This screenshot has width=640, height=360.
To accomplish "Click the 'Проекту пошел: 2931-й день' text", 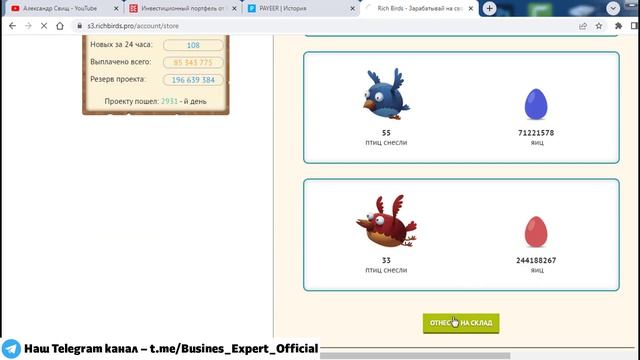I will pos(156,101).
